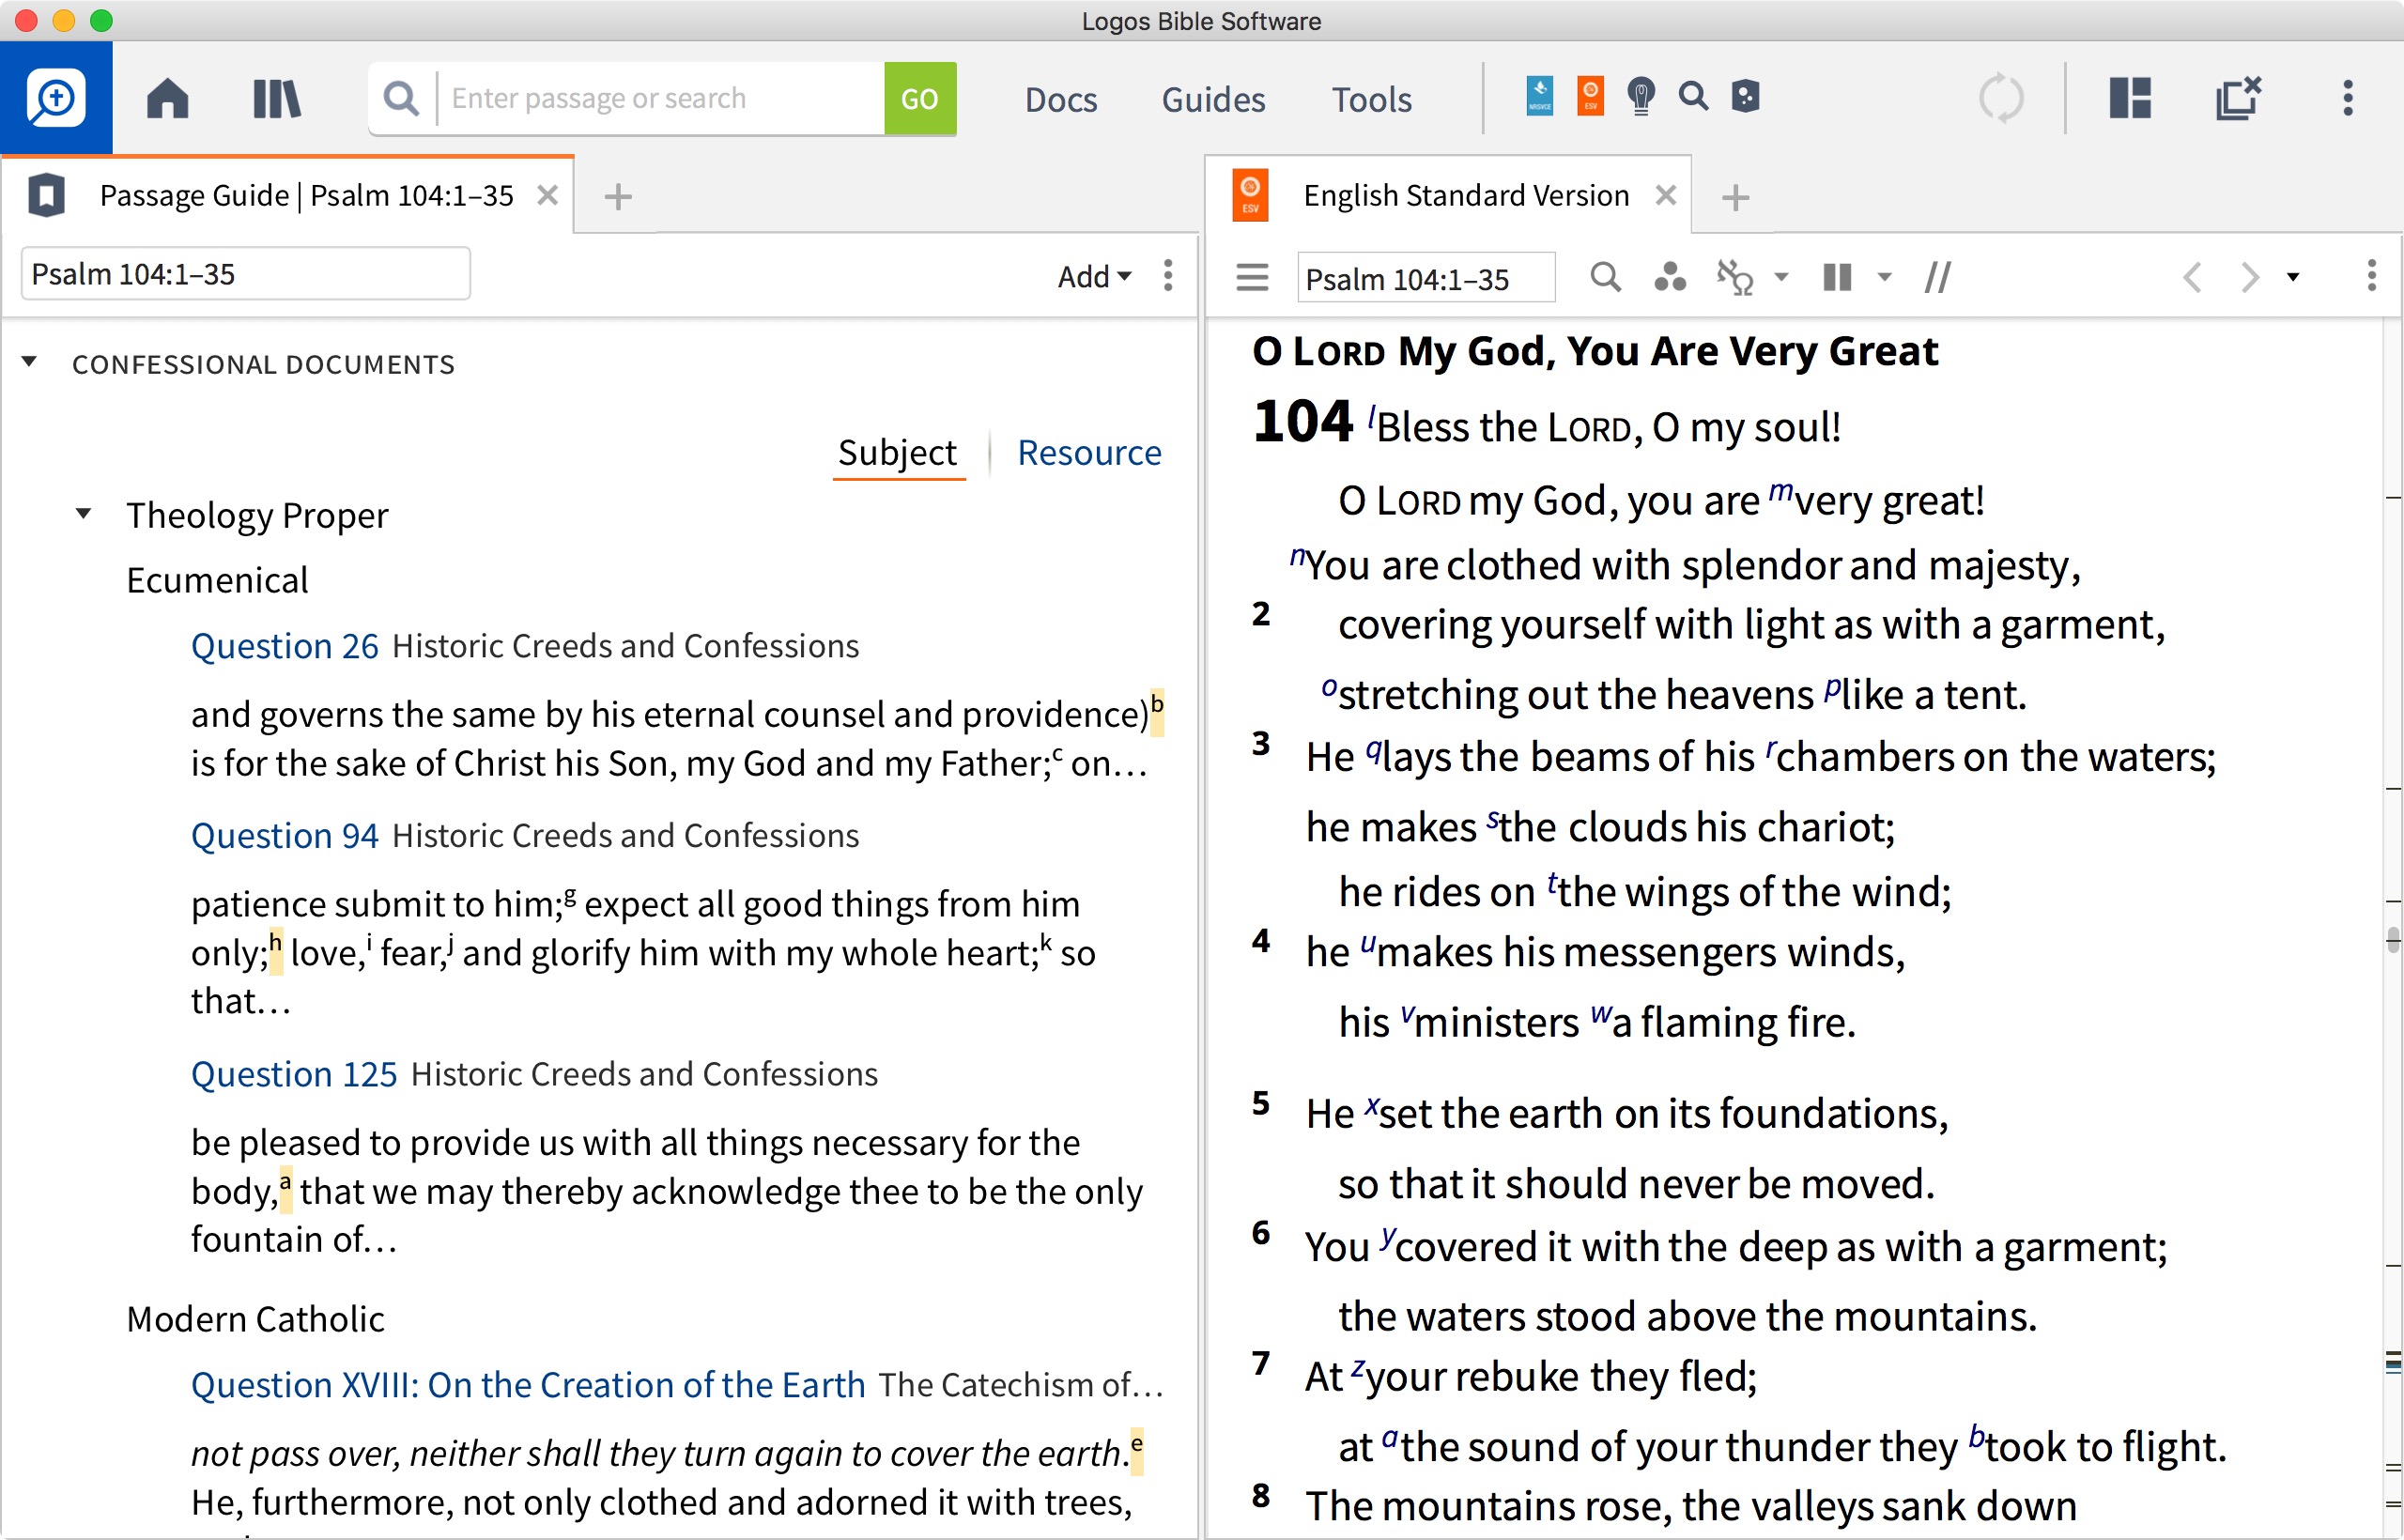Click the ESV pane scrollbar thumb
The image size is (2404, 1540).
[x=2393, y=941]
